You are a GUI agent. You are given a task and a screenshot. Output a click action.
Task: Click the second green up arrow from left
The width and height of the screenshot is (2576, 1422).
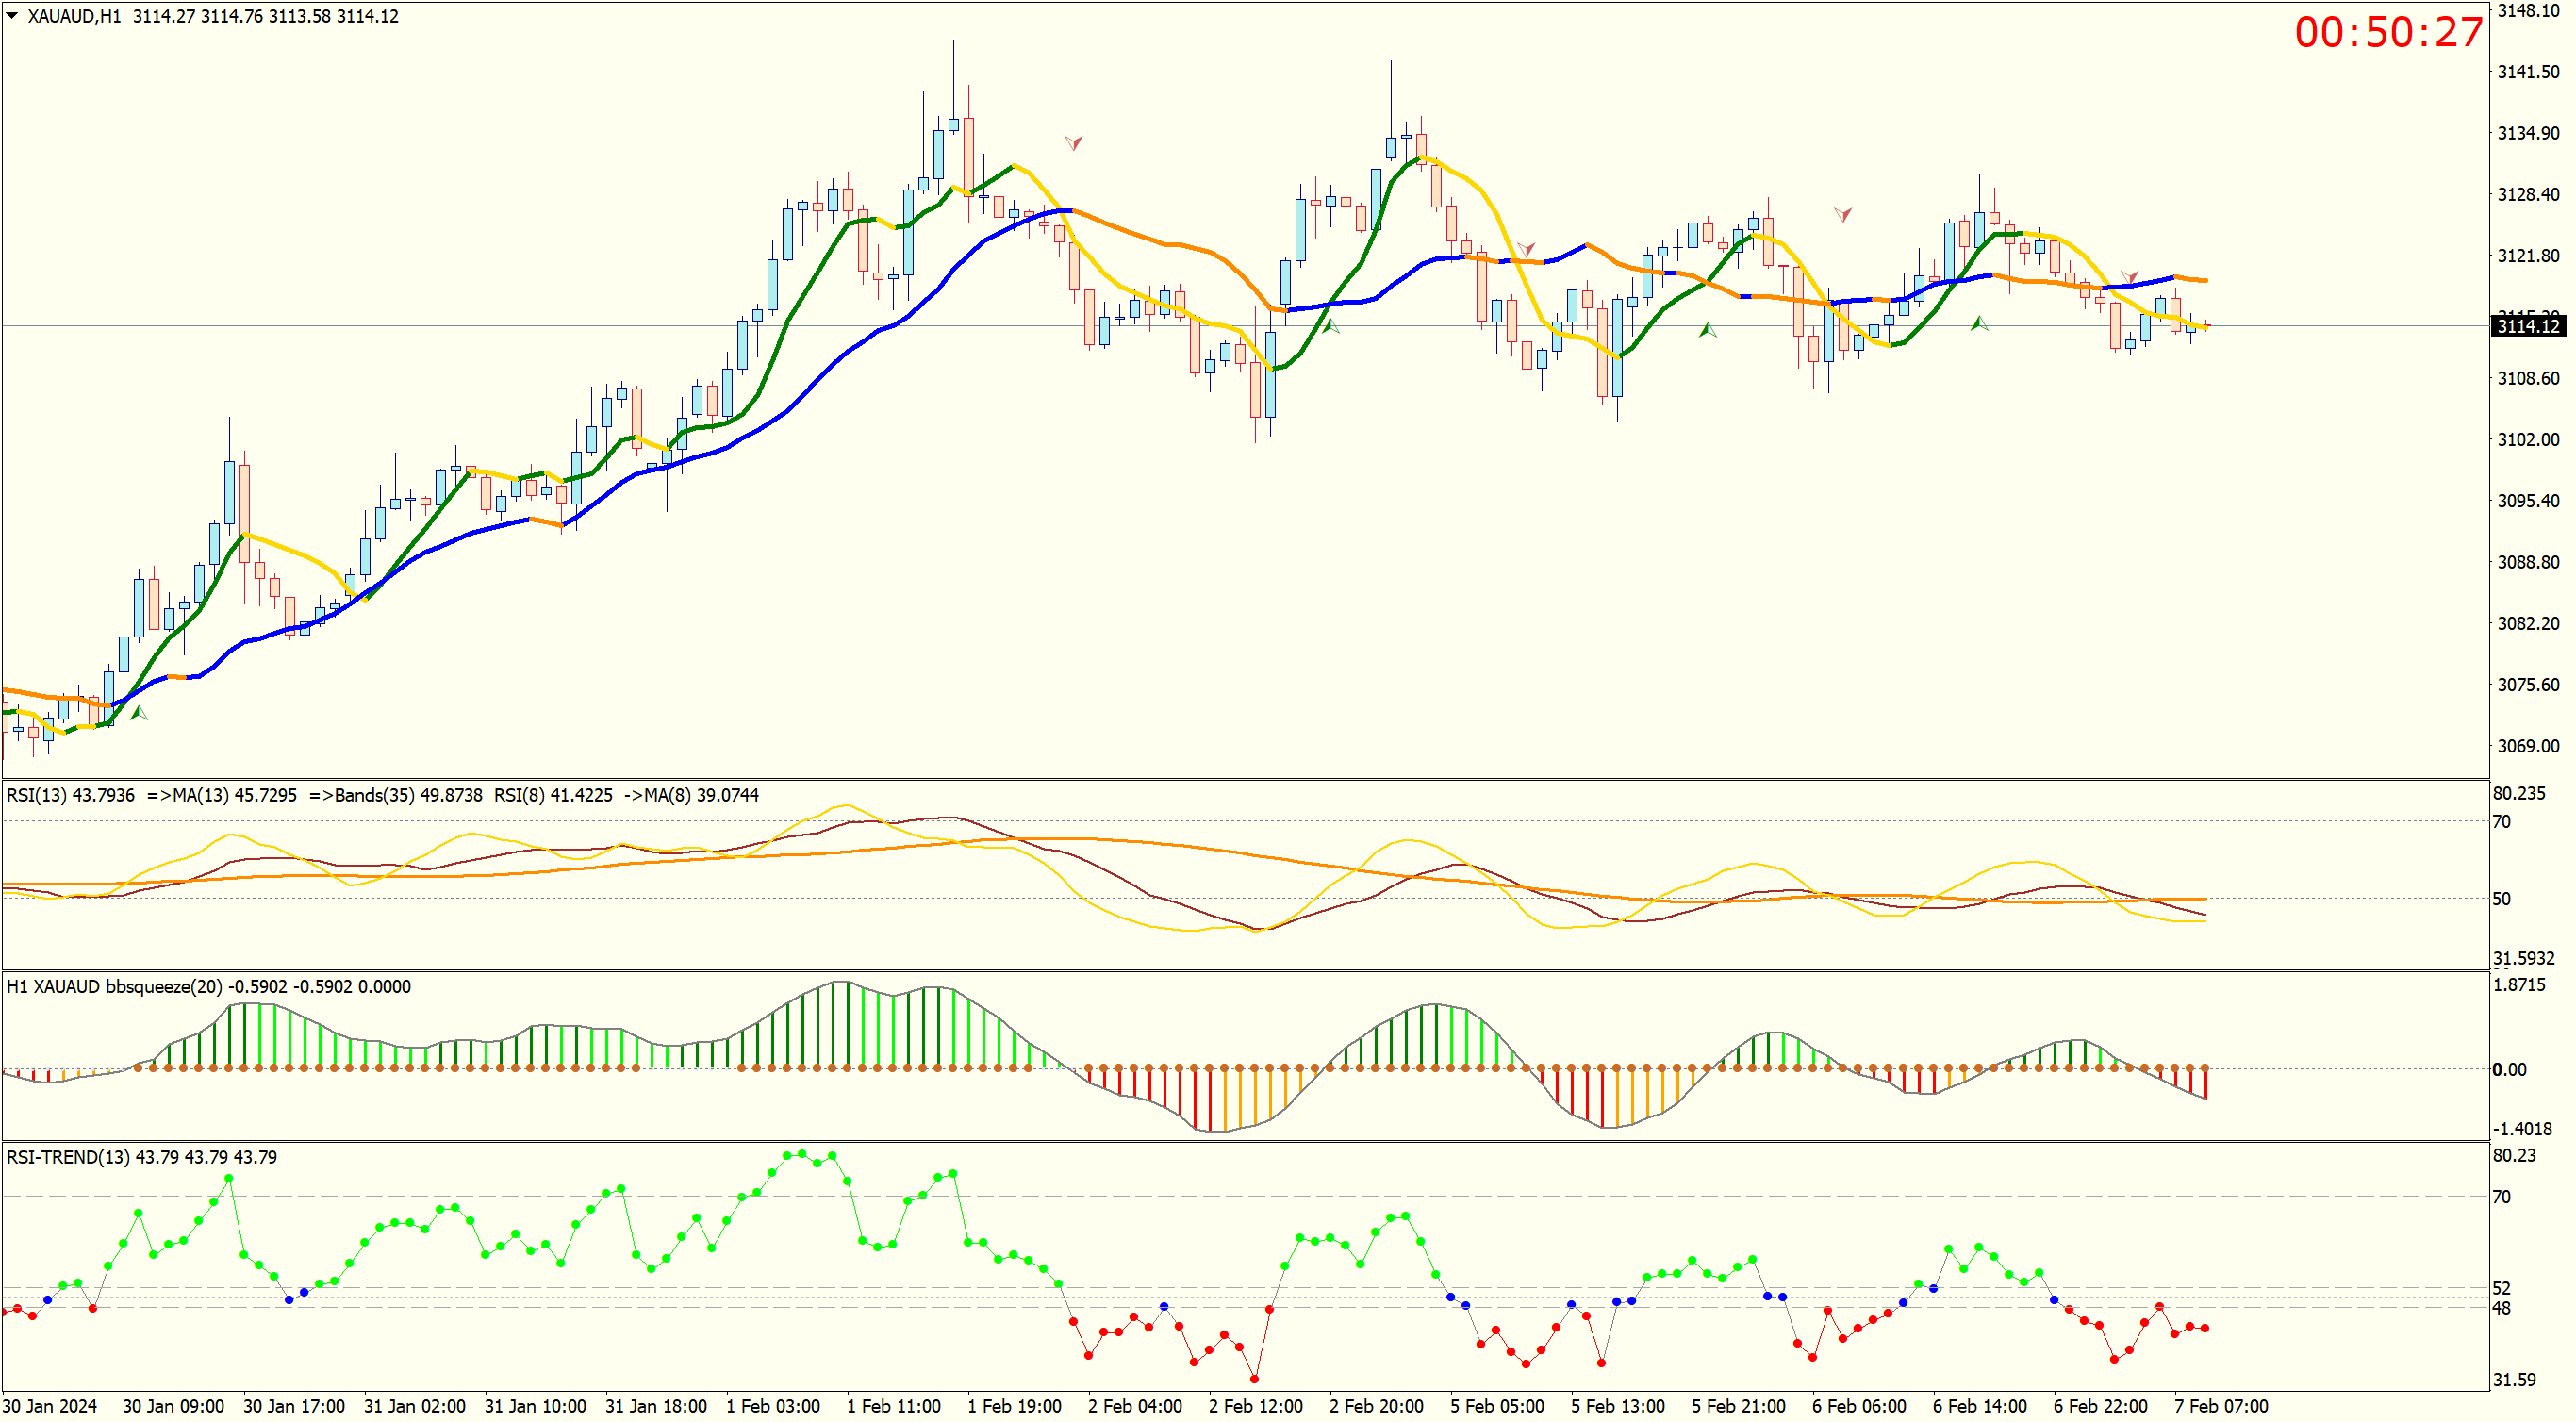point(1331,326)
